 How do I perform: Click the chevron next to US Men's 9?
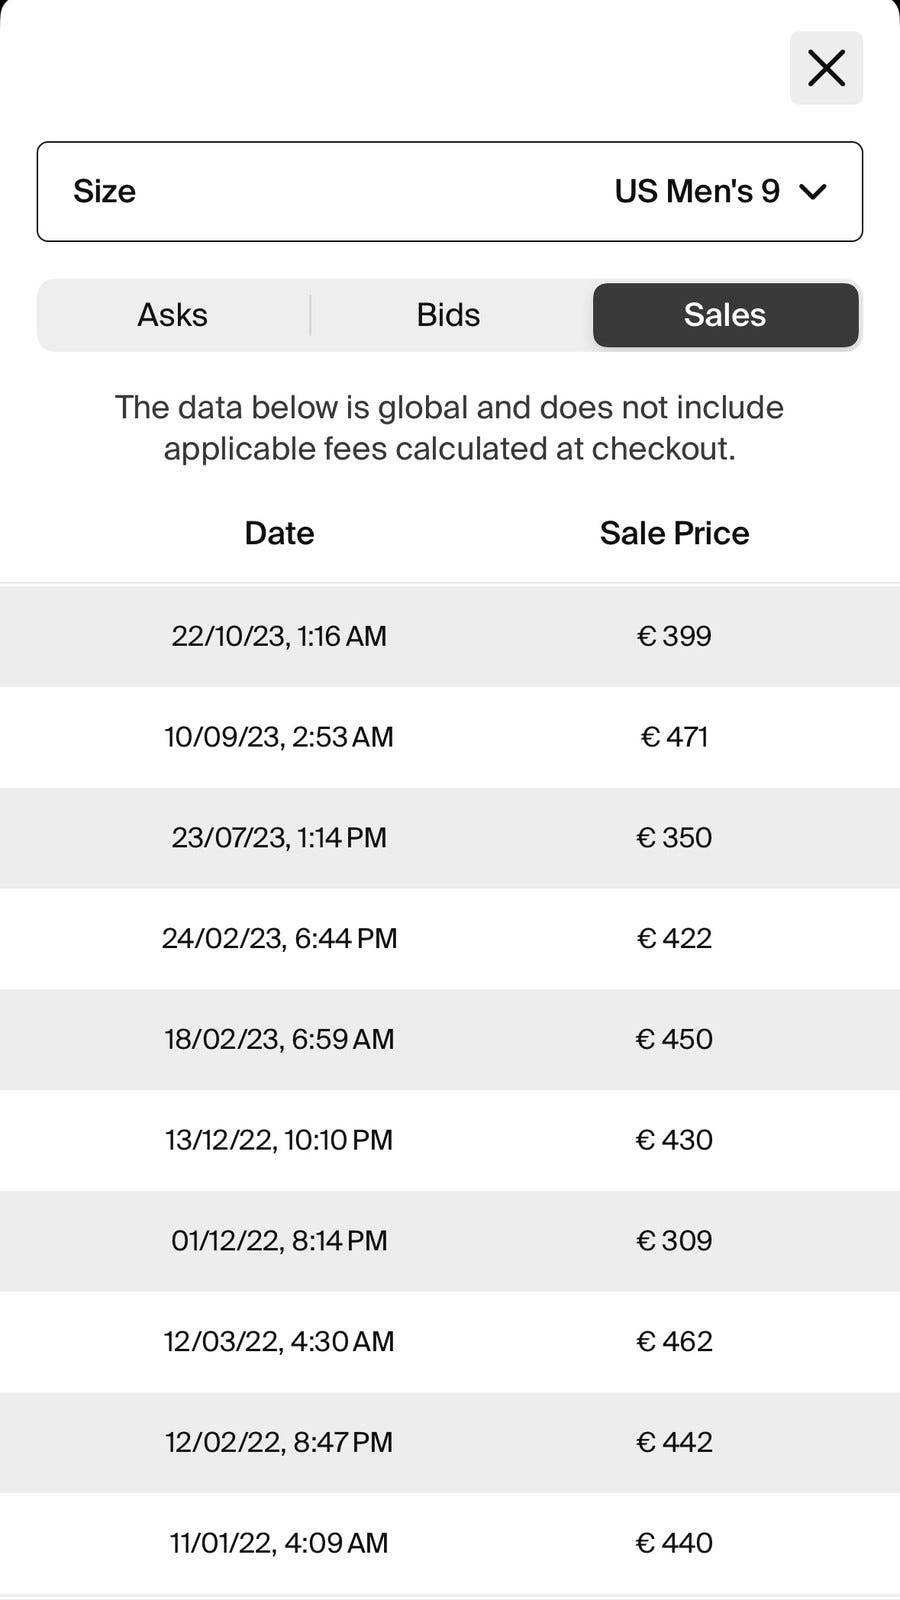pos(814,191)
